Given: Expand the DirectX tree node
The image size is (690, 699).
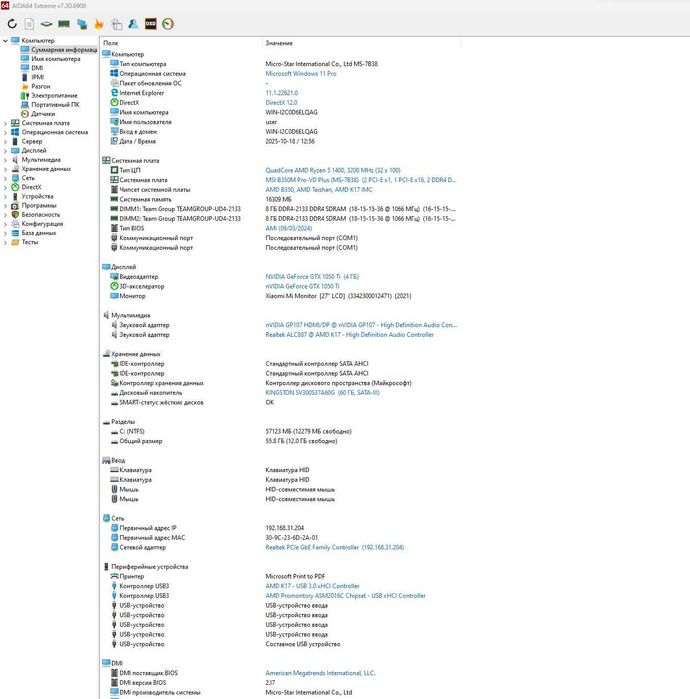Looking at the screenshot, I should pos(5,187).
